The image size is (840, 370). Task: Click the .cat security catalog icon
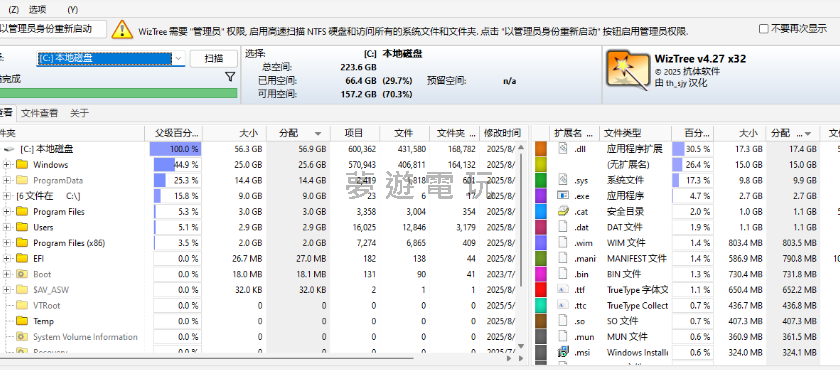[x=562, y=211]
